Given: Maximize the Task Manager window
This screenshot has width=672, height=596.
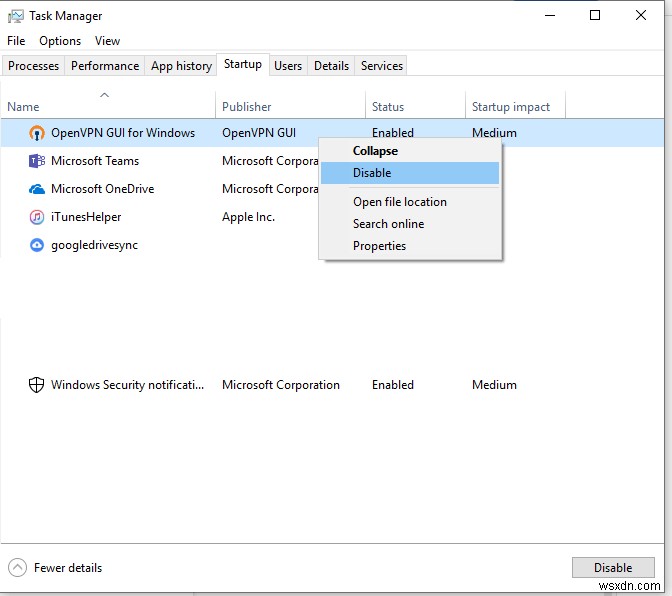Looking at the screenshot, I should tap(595, 15).
